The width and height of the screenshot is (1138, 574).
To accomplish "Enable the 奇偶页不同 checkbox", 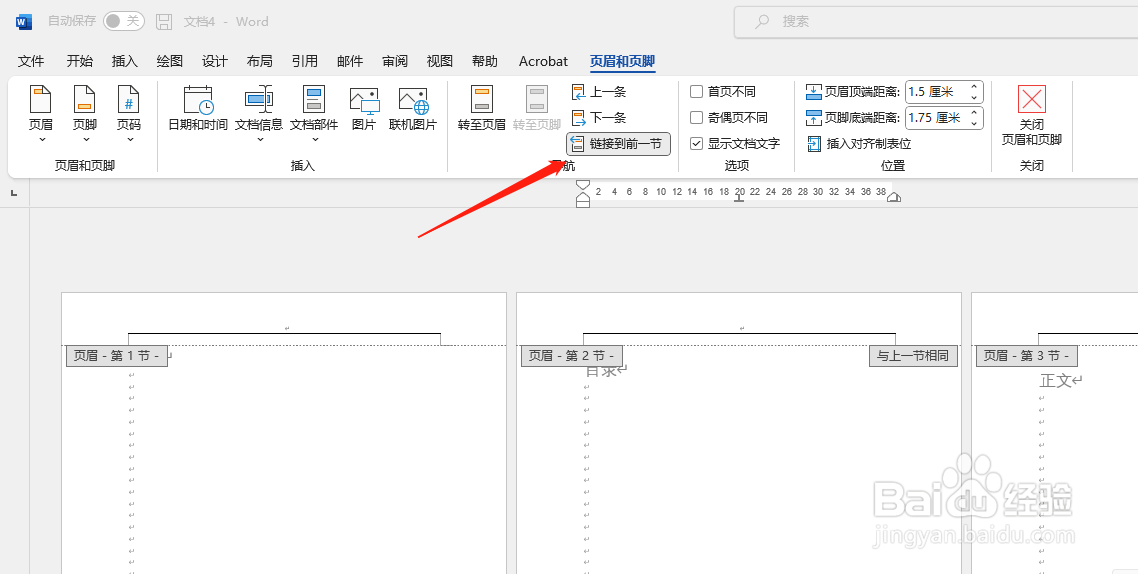I will pos(697,118).
